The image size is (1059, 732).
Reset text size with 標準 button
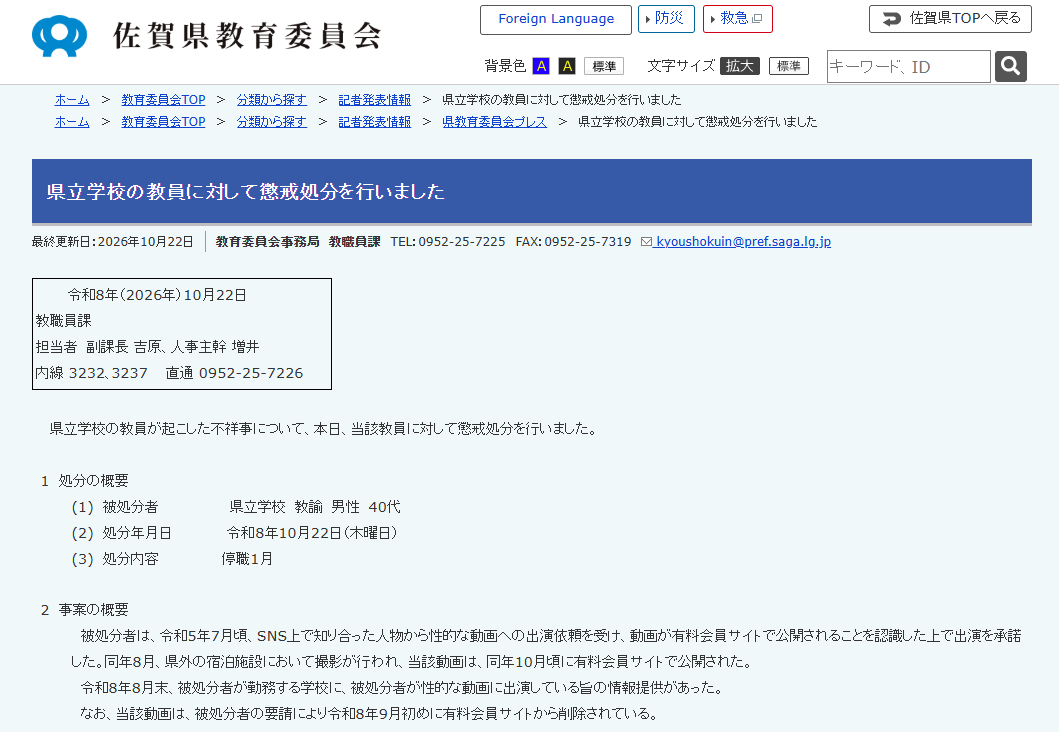pyautogui.click(x=789, y=66)
